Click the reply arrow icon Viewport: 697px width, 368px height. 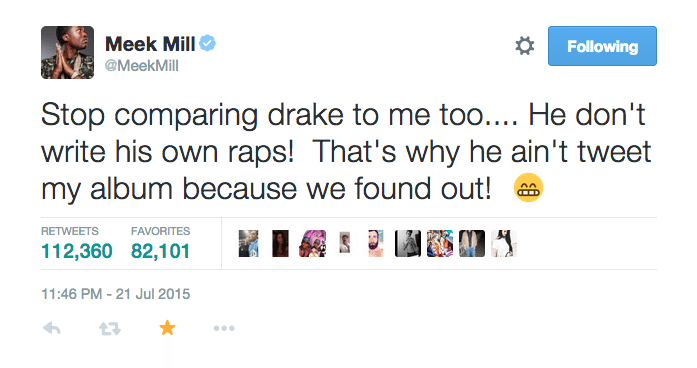[52, 328]
